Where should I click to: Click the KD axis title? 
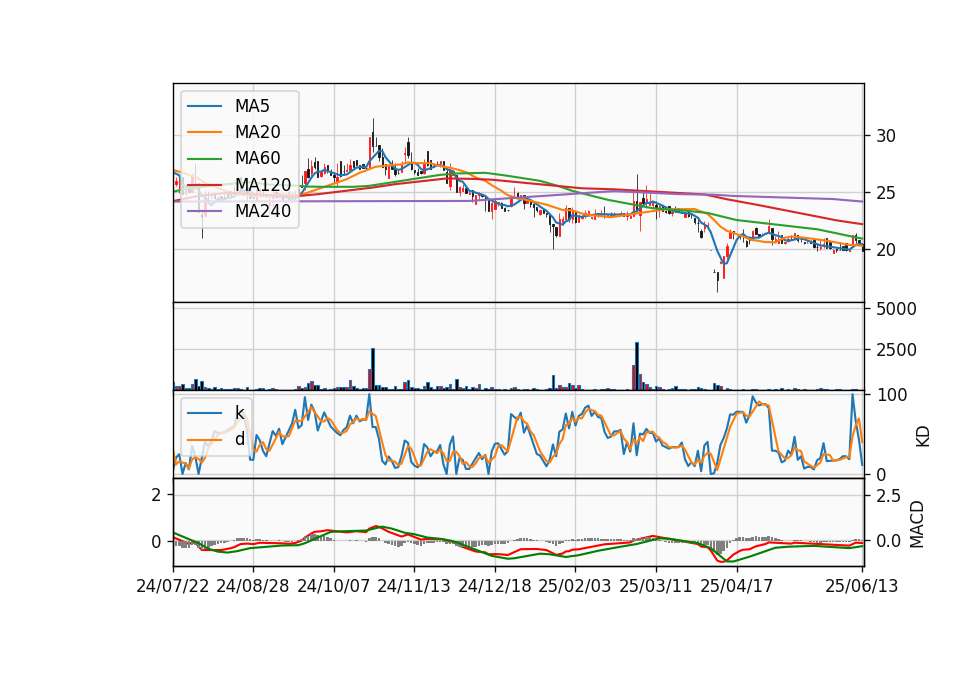pos(923,436)
